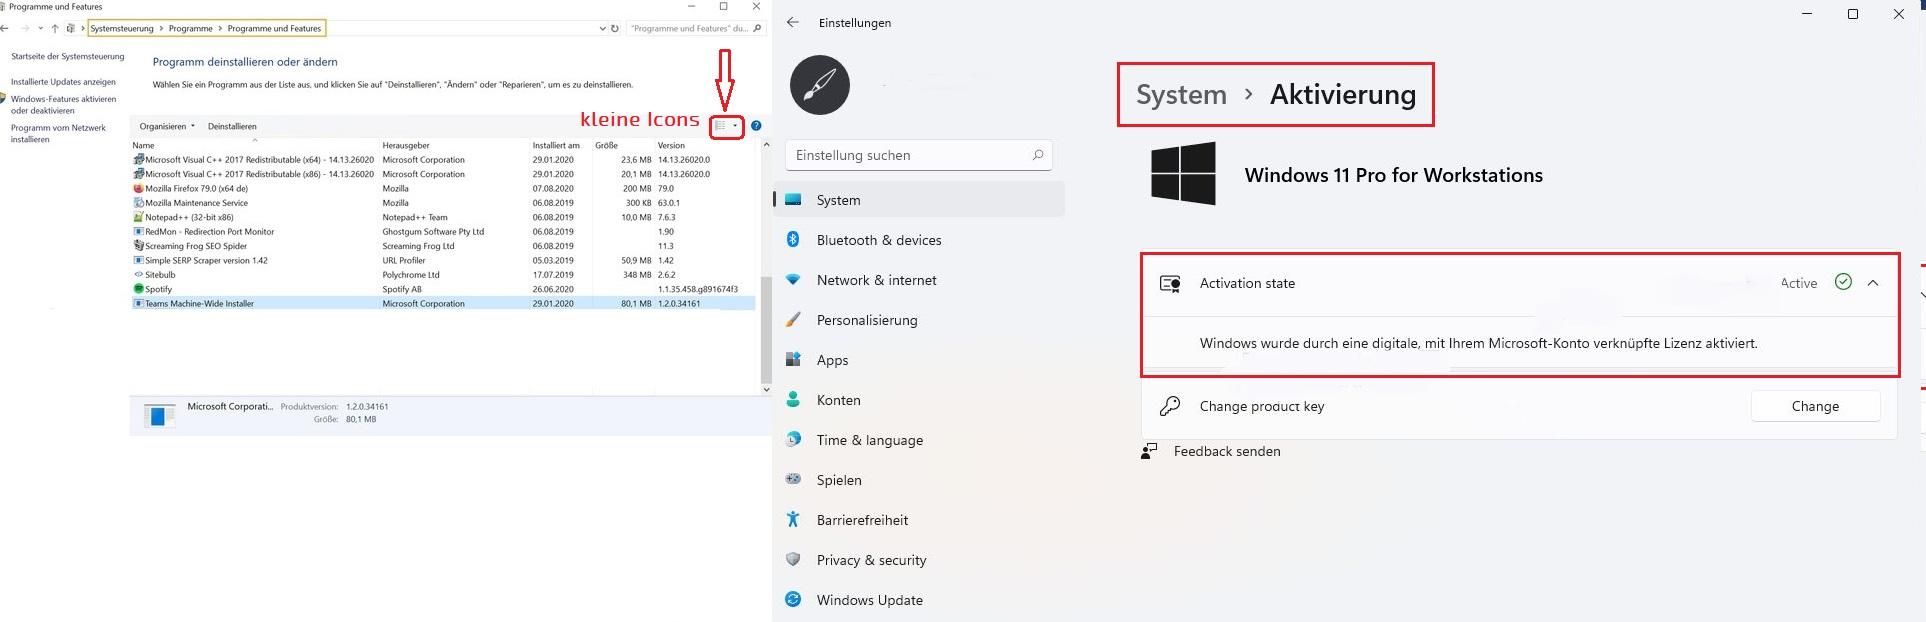Click the Settings back arrow icon
This screenshot has height=622, width=1926.
pos(793,22)
